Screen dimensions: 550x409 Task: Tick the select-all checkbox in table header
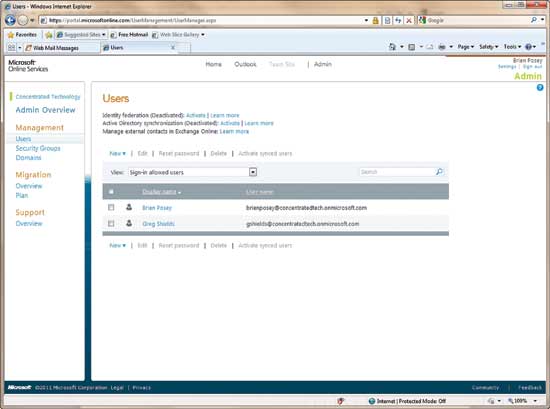tap(111, 192)
